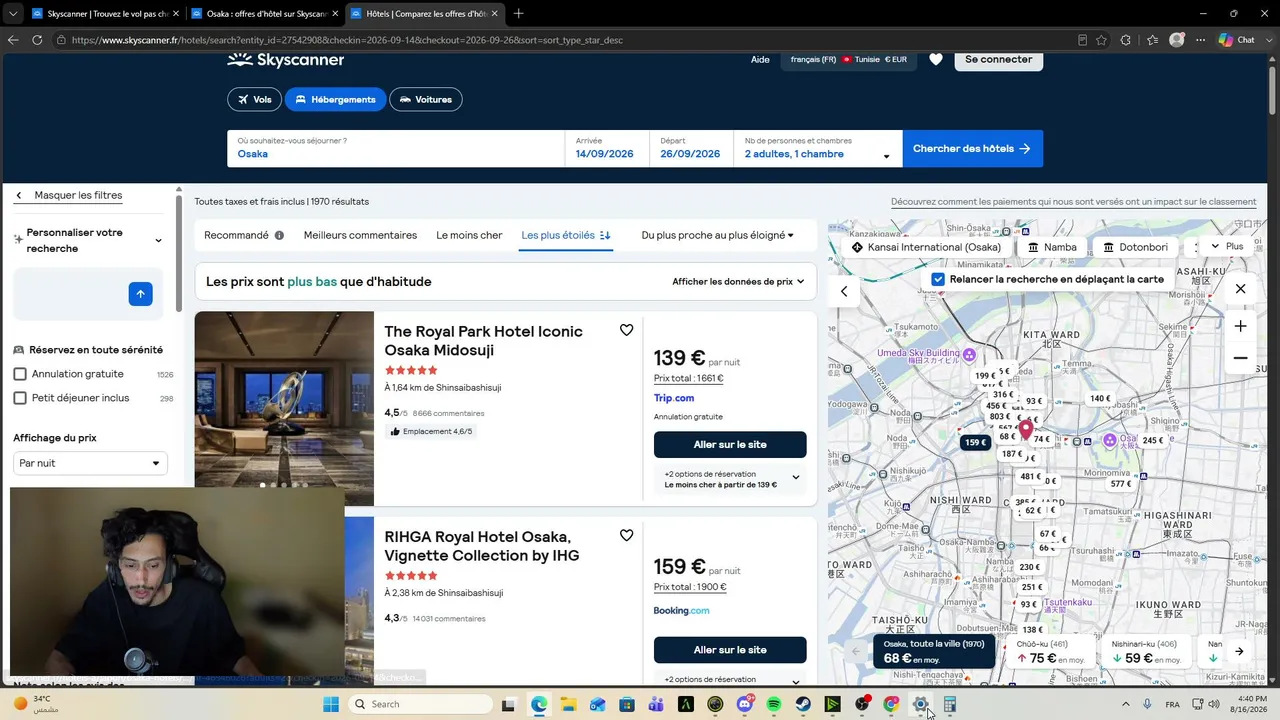Select the Chūō-ku area price card

(x=1050, y=652)
